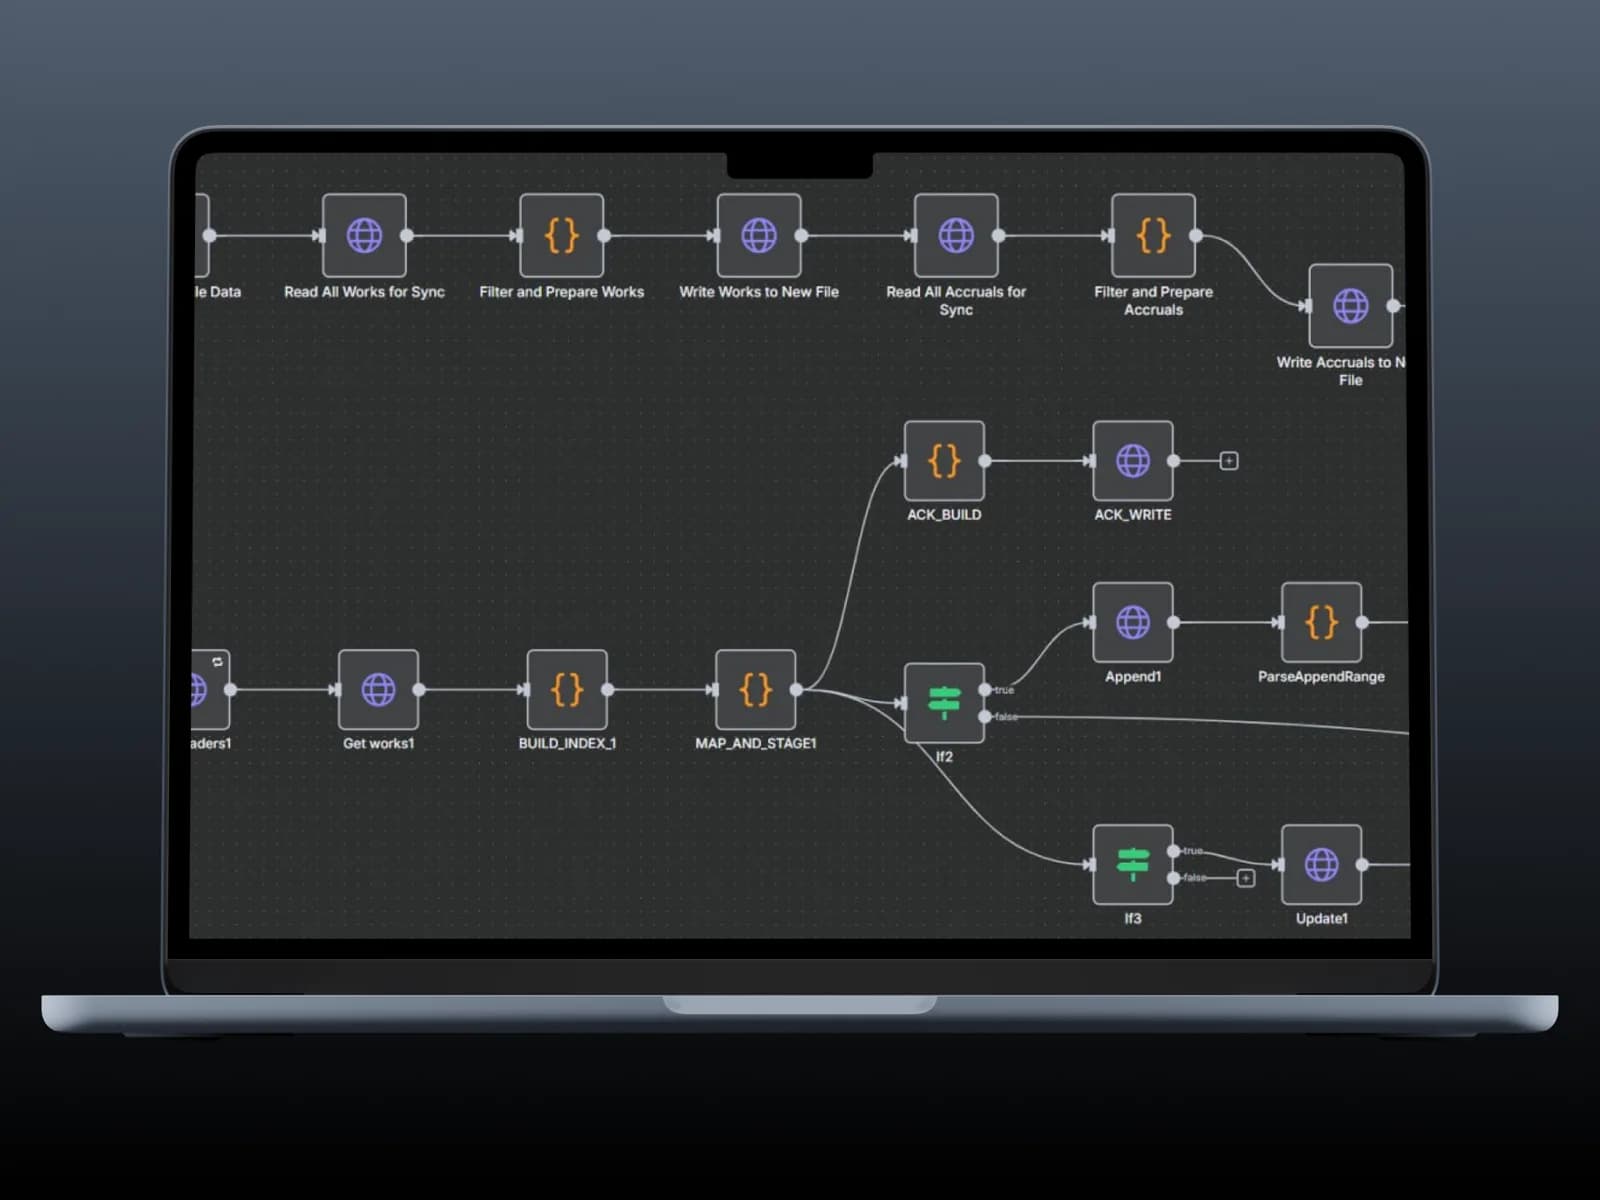
Task: Click the Write Works to New File node
Action: [x=759, y=236]
